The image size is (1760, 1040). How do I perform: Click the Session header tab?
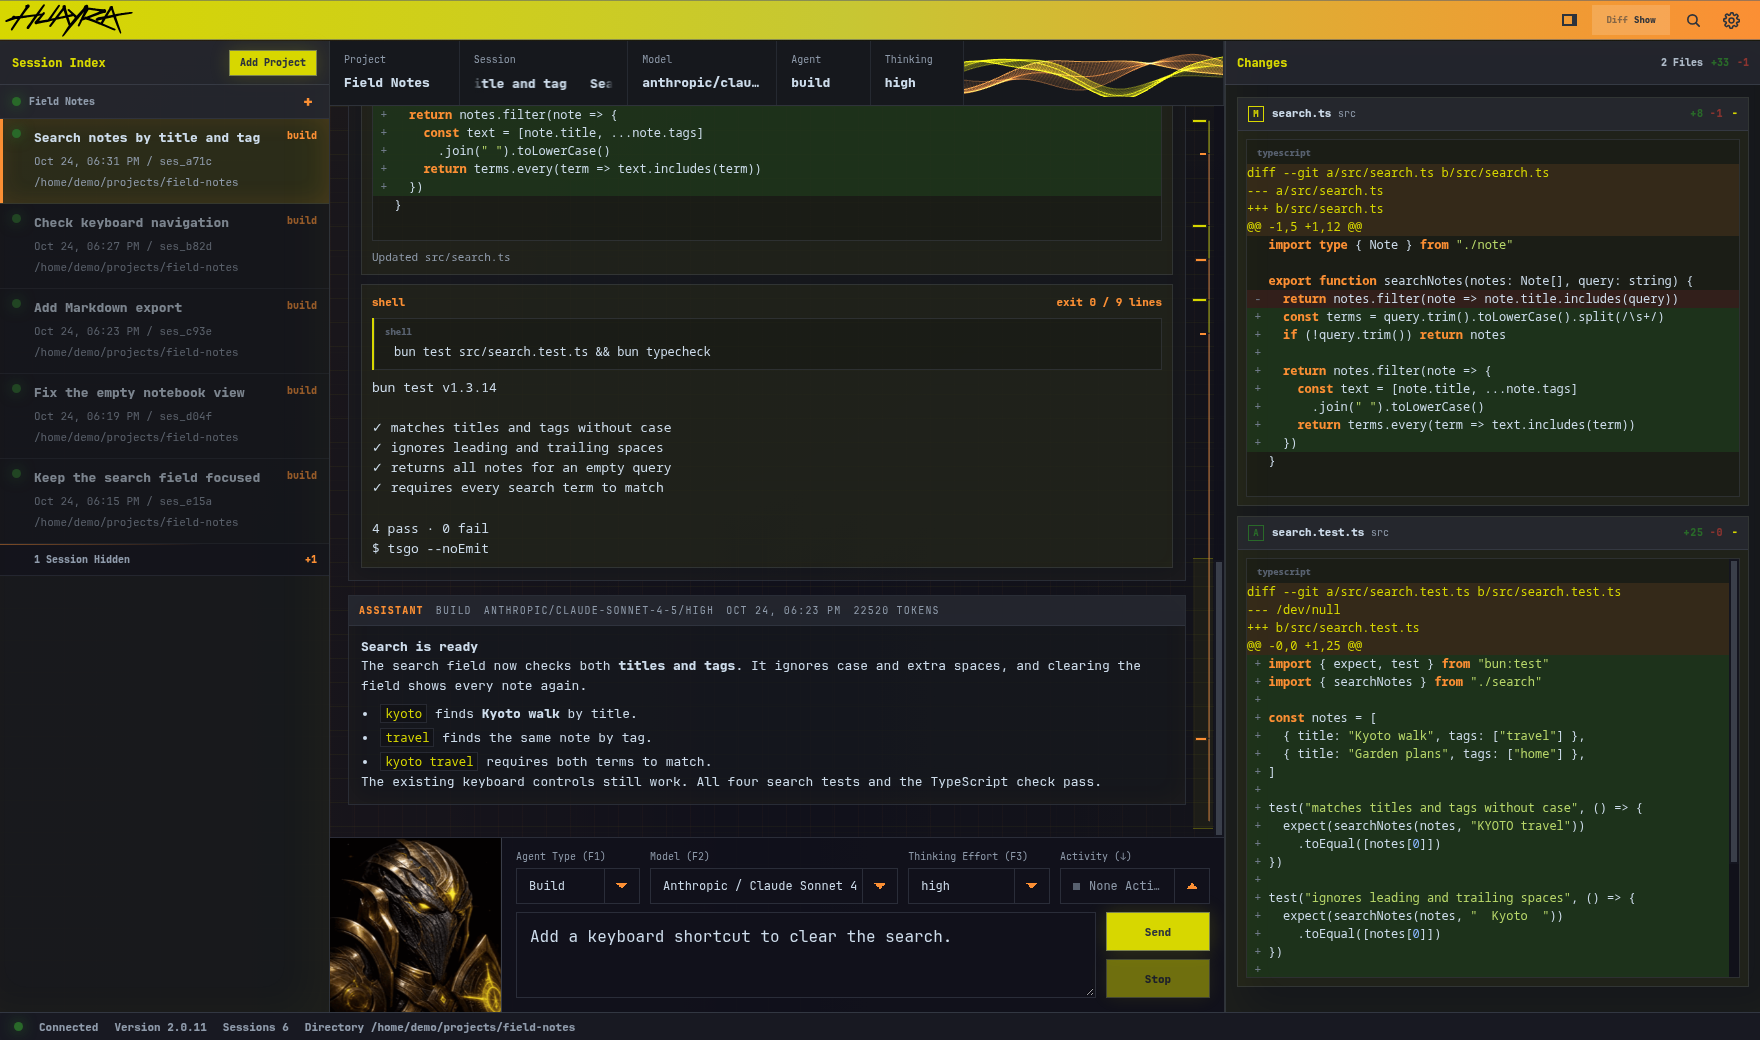pos(543,73)
